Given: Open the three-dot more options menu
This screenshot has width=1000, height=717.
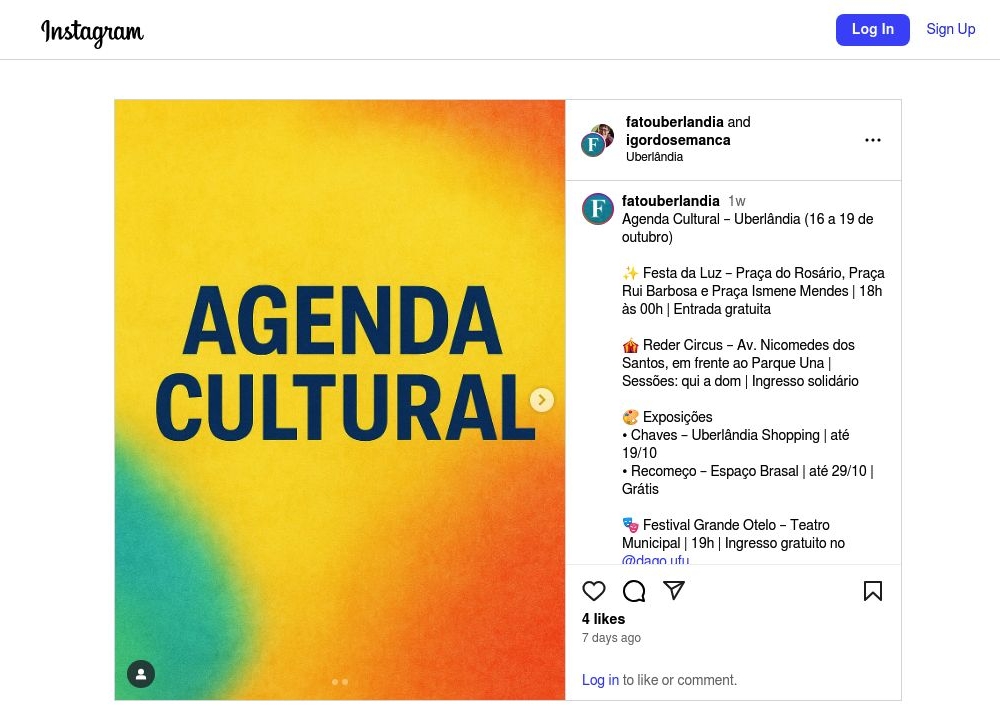Looking at the screenshot, I should pyautogui.click(x=872, y=140).
